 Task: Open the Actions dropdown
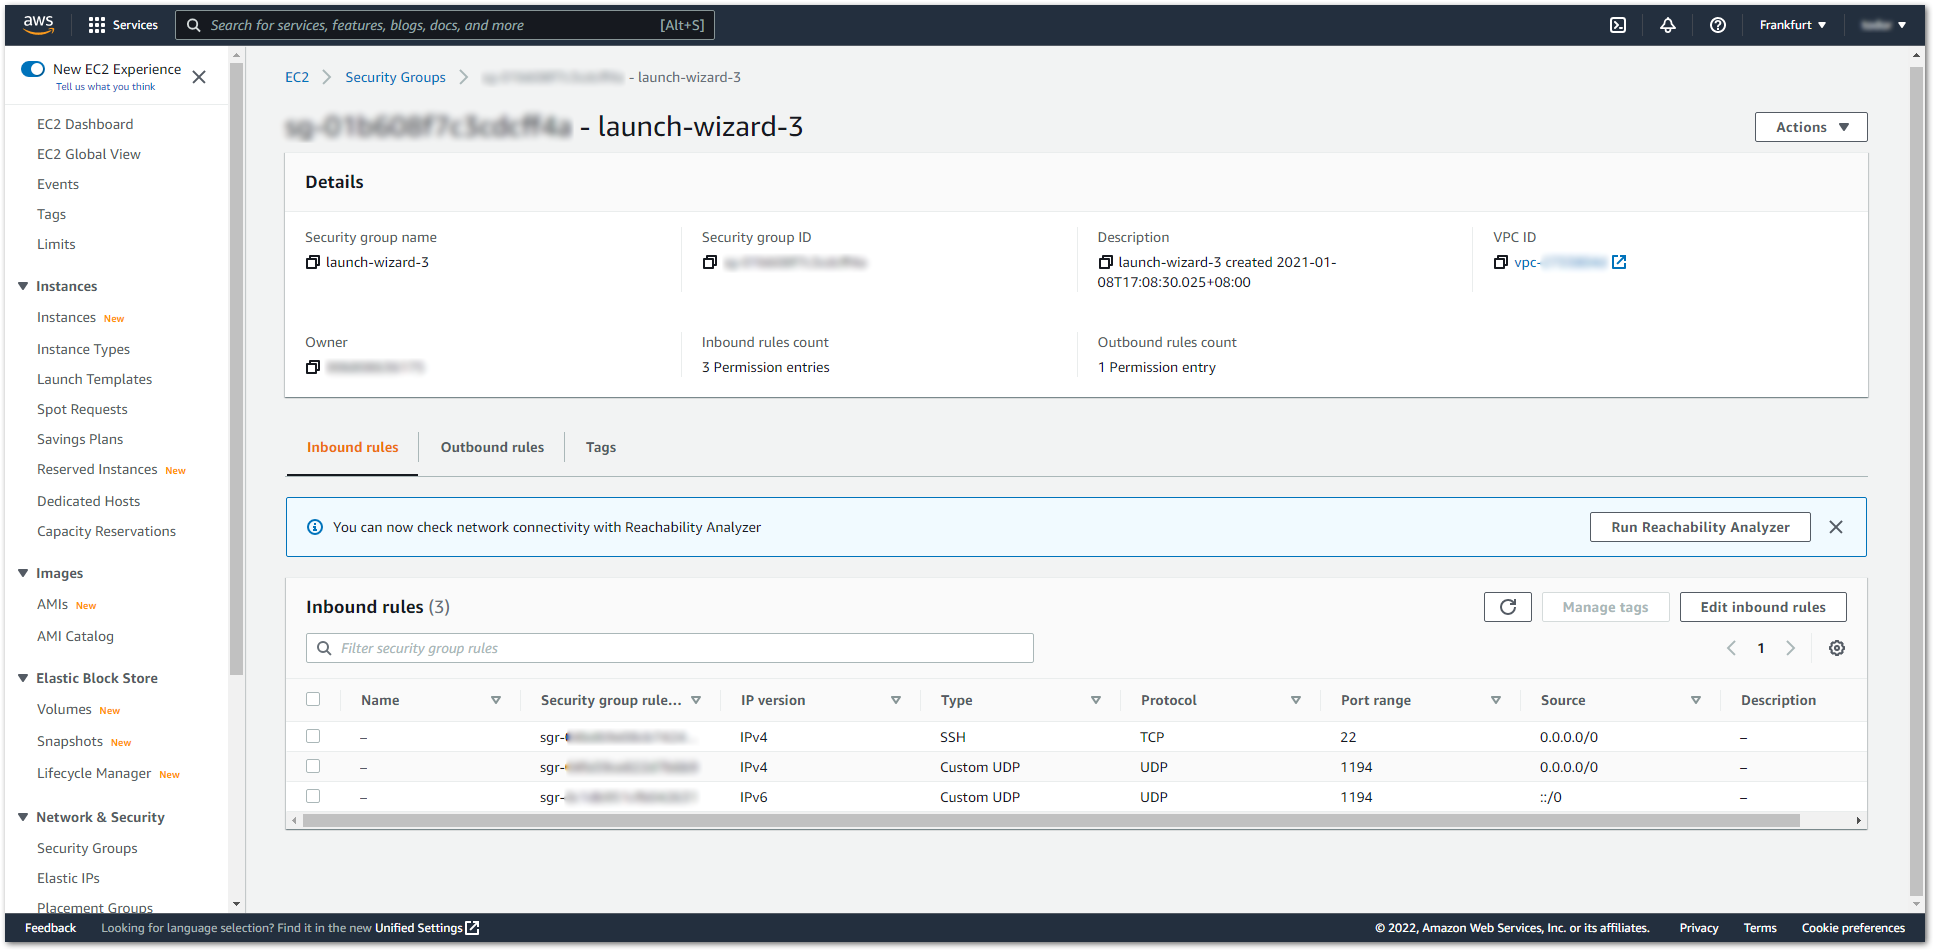tap(1810, 126)
